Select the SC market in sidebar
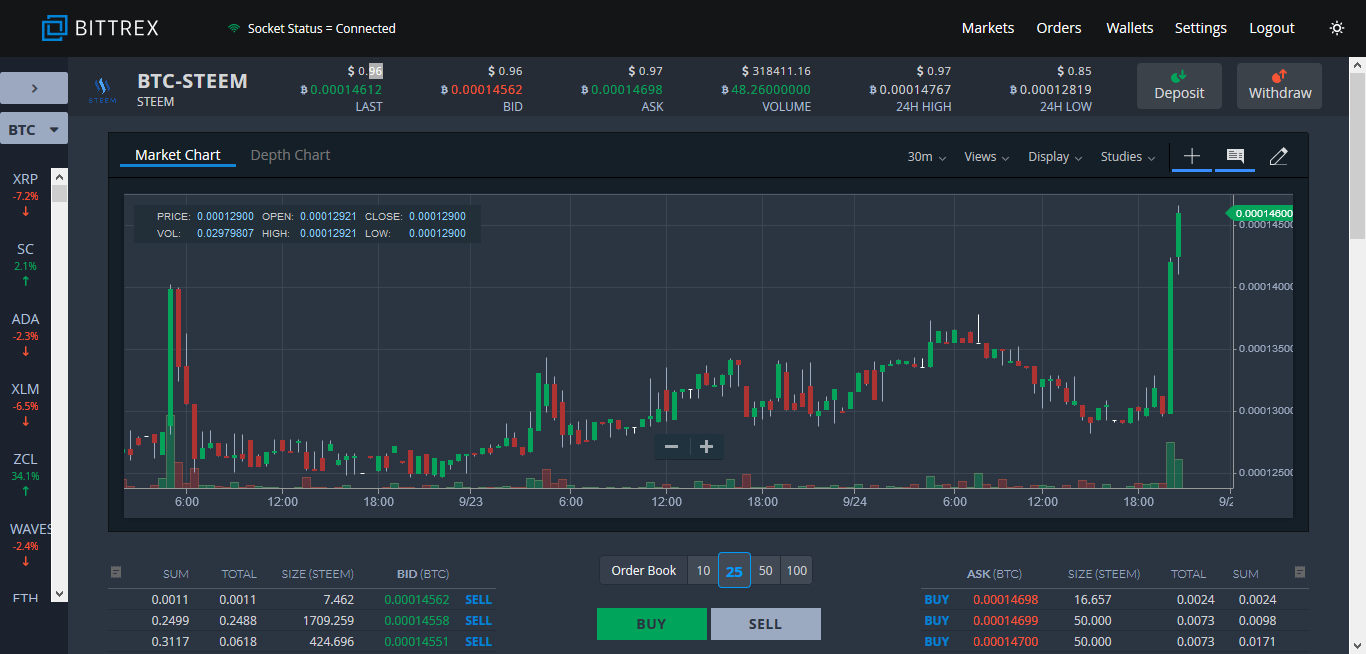 click(x=25, y=266)
